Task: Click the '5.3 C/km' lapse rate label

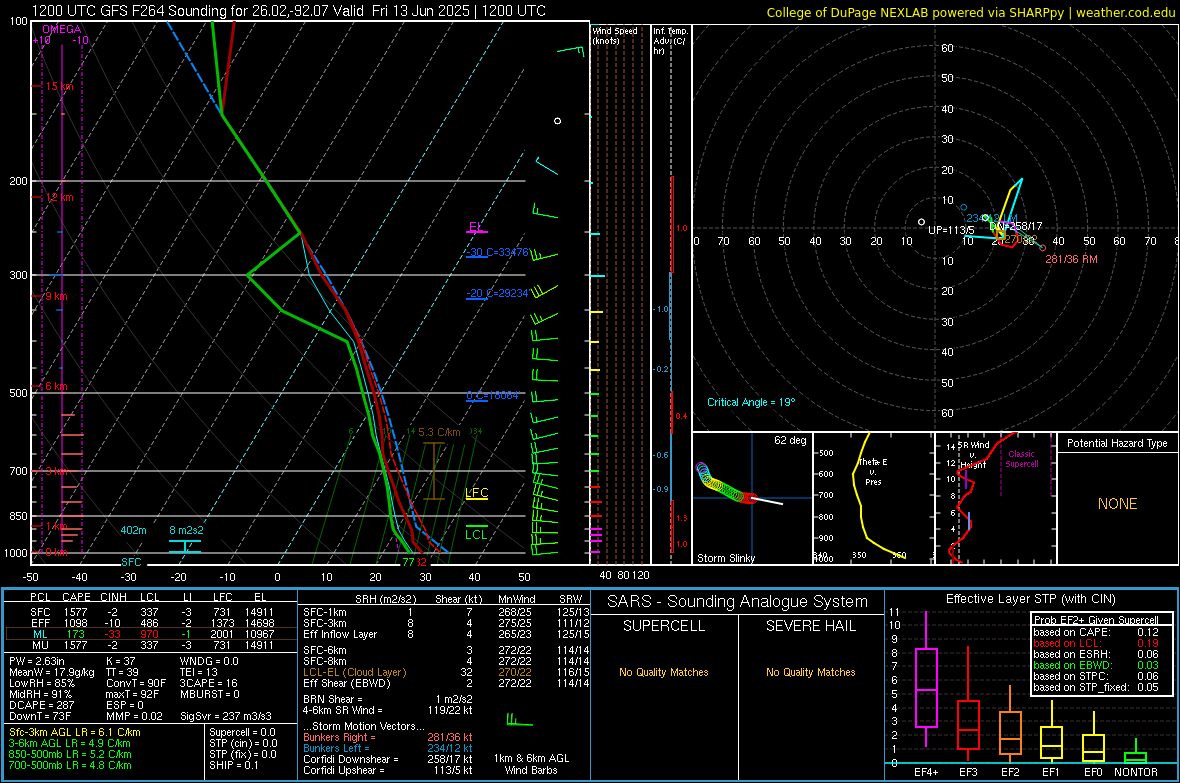Action: pos(439,432)
